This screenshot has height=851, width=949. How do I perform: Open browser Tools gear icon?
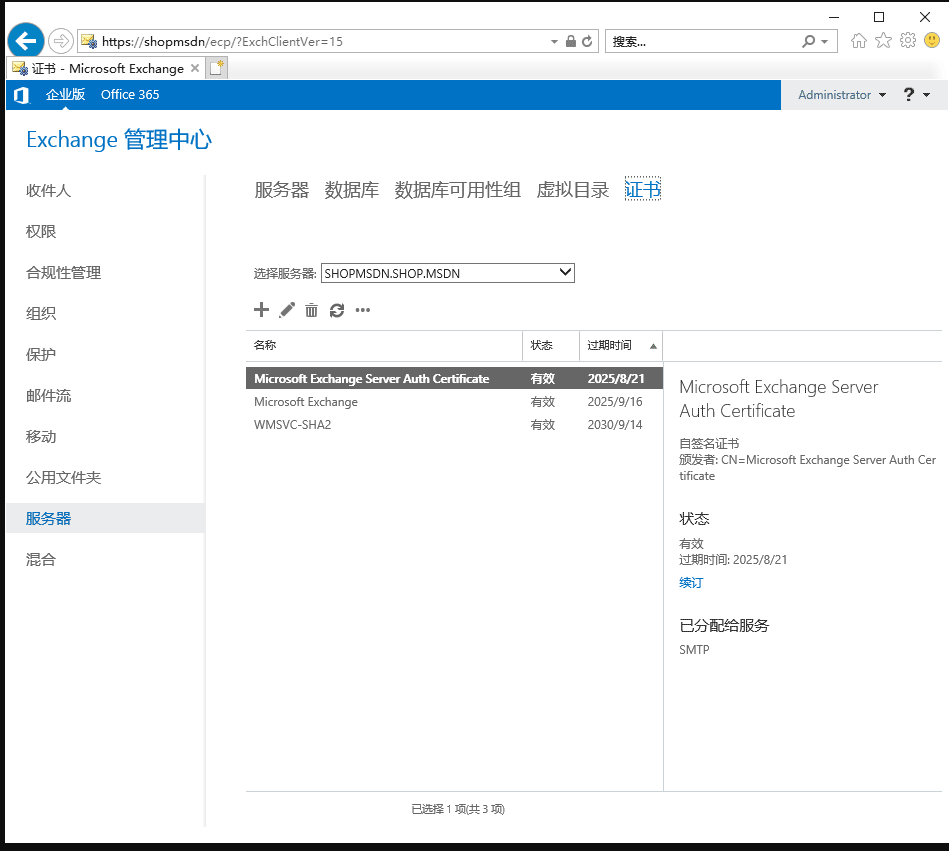908,41
